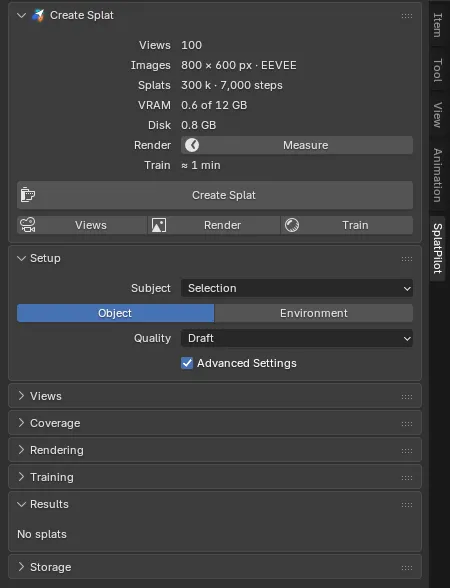Click the Coverage panel drag grip
Image resolution: width=450 pixels, height=588 pixels.
click(x=407, y=424)
